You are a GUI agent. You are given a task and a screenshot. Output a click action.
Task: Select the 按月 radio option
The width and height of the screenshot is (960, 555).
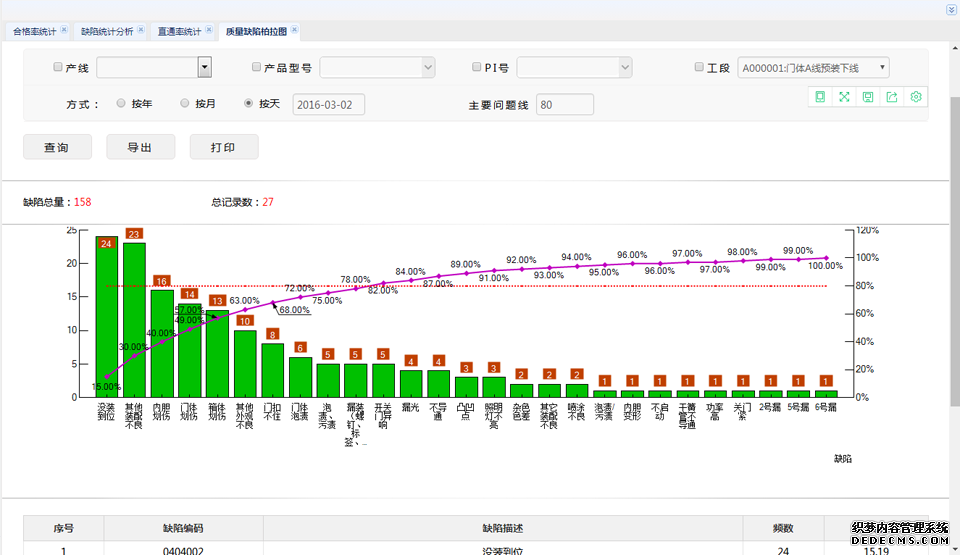(185, 103)
